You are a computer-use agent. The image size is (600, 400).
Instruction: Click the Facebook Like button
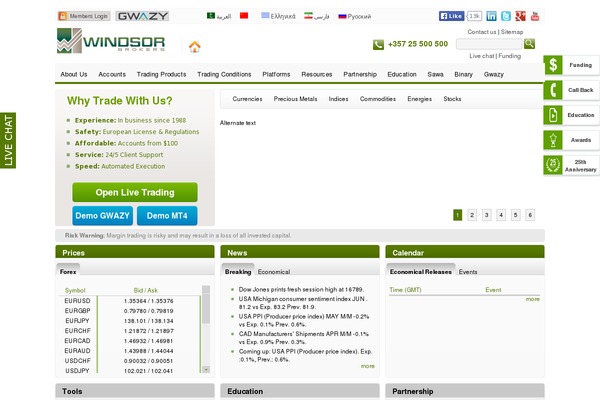click(x=452, y=16)
